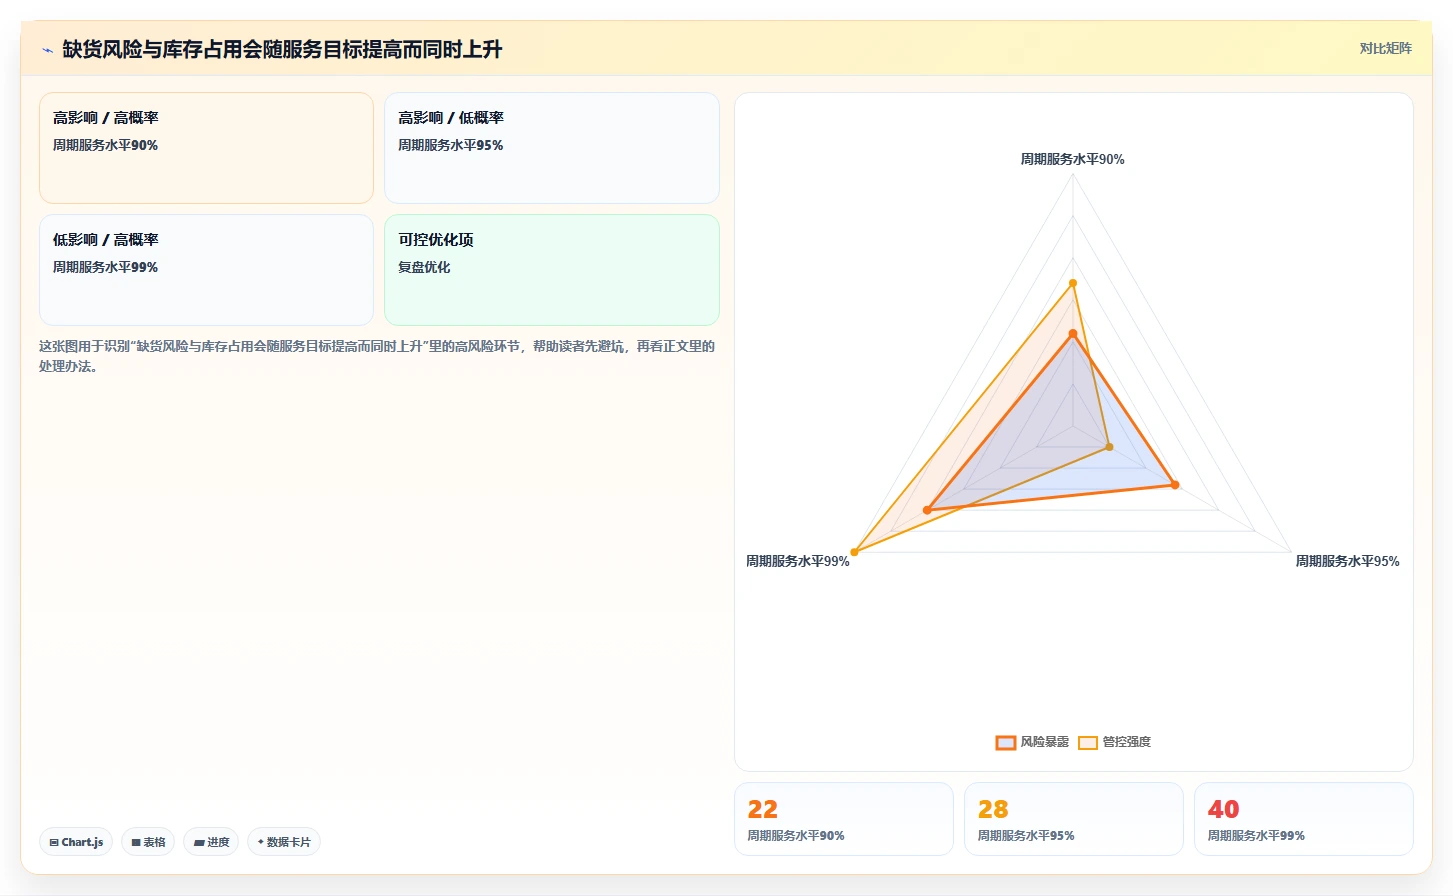Click the 对比矩阵 label in header
This screenshot has height=896, width=1453.
pos(1385,48)
